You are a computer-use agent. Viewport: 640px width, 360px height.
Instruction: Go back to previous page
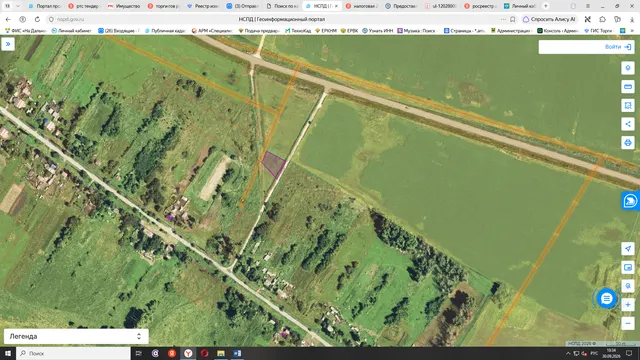tap(8, 19)
